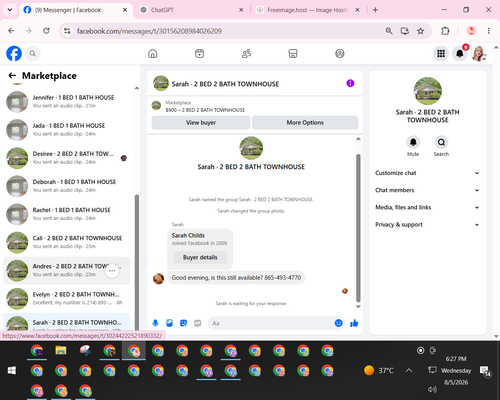The image size is (500, 400).
Task: Send a thumbs-up like
Action: pyautogui.click(x=354, y=323)
